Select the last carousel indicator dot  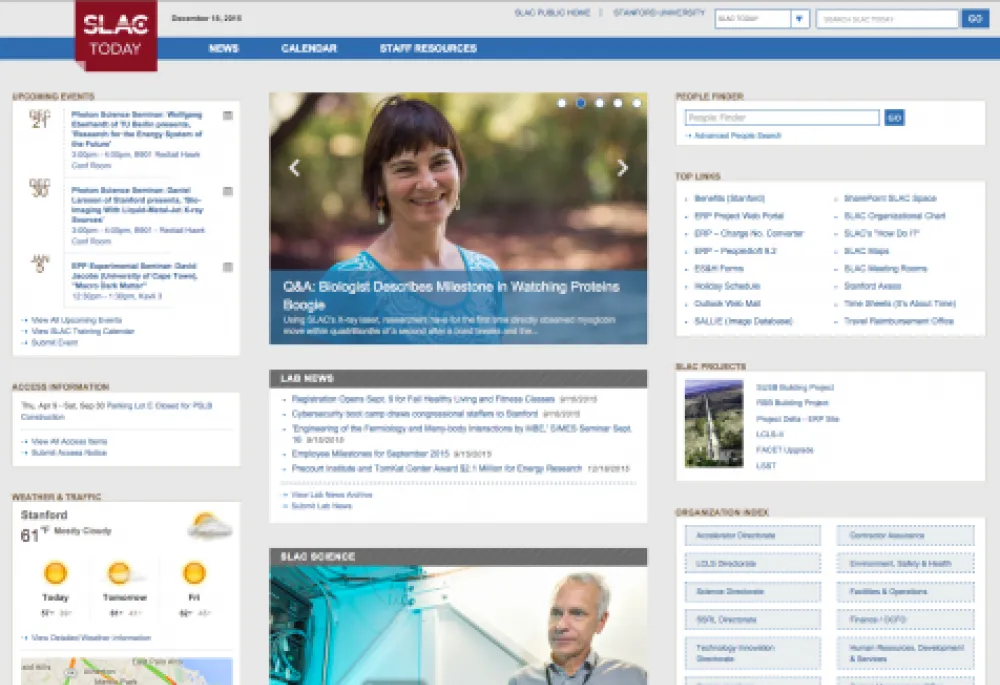[636, 103]
